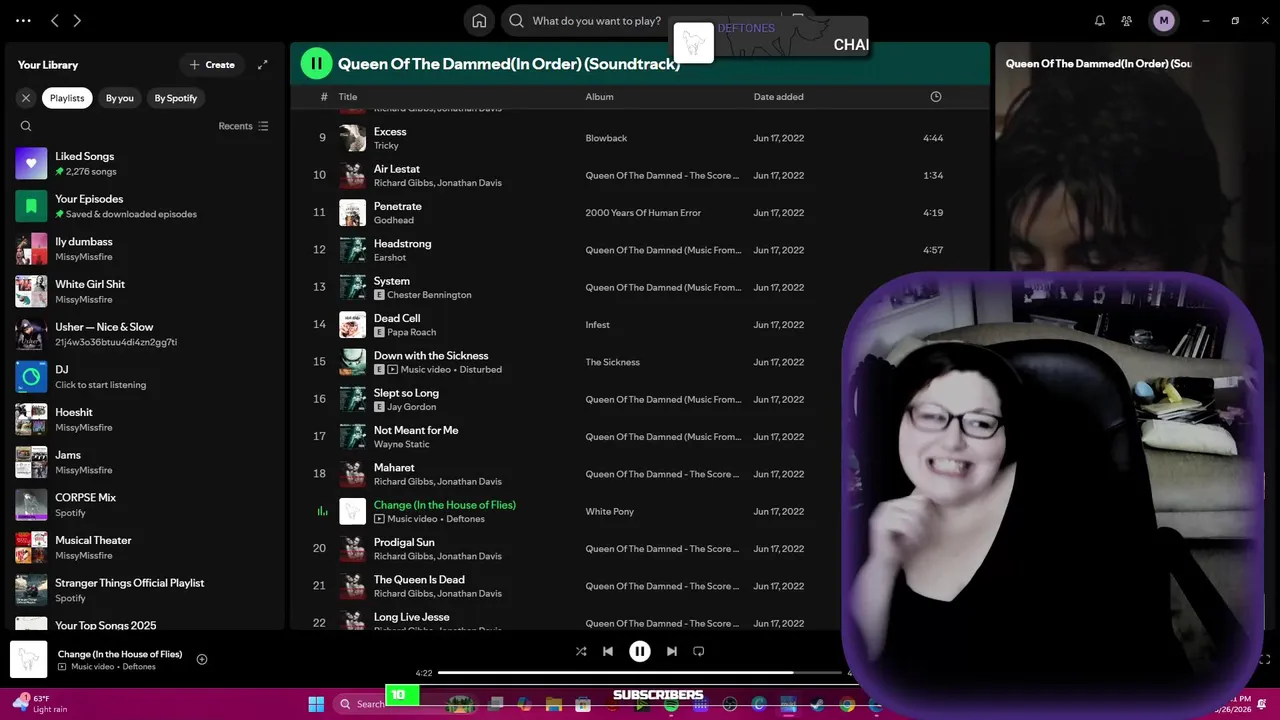The image size is (1280, 720).
Task: Open the Usher — Nice & Slow playlist
Action: point(146,334)
